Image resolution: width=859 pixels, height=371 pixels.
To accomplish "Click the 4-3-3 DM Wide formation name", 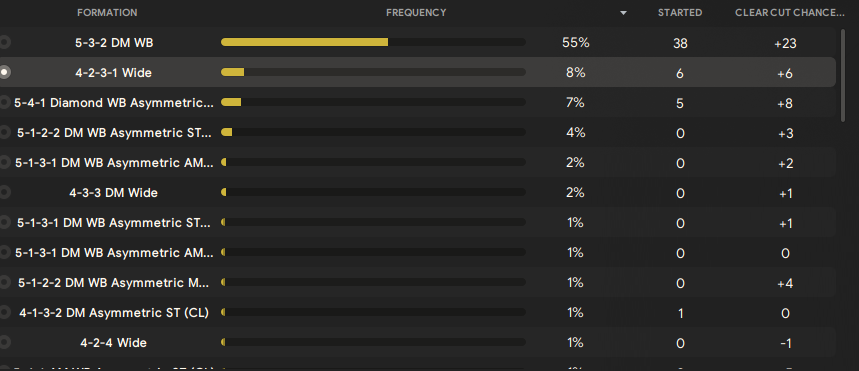I will coord(113,193).
